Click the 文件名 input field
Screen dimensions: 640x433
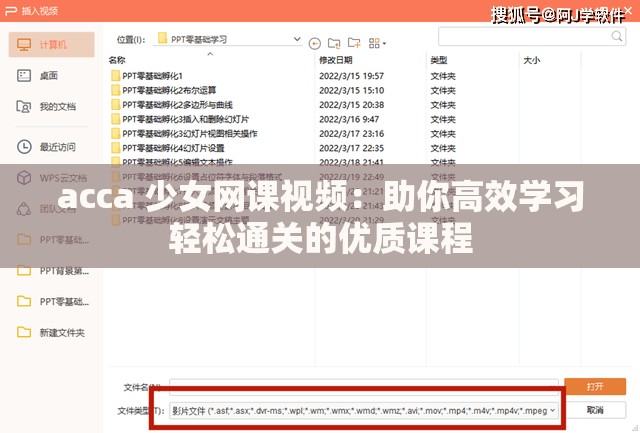point(364,387)
